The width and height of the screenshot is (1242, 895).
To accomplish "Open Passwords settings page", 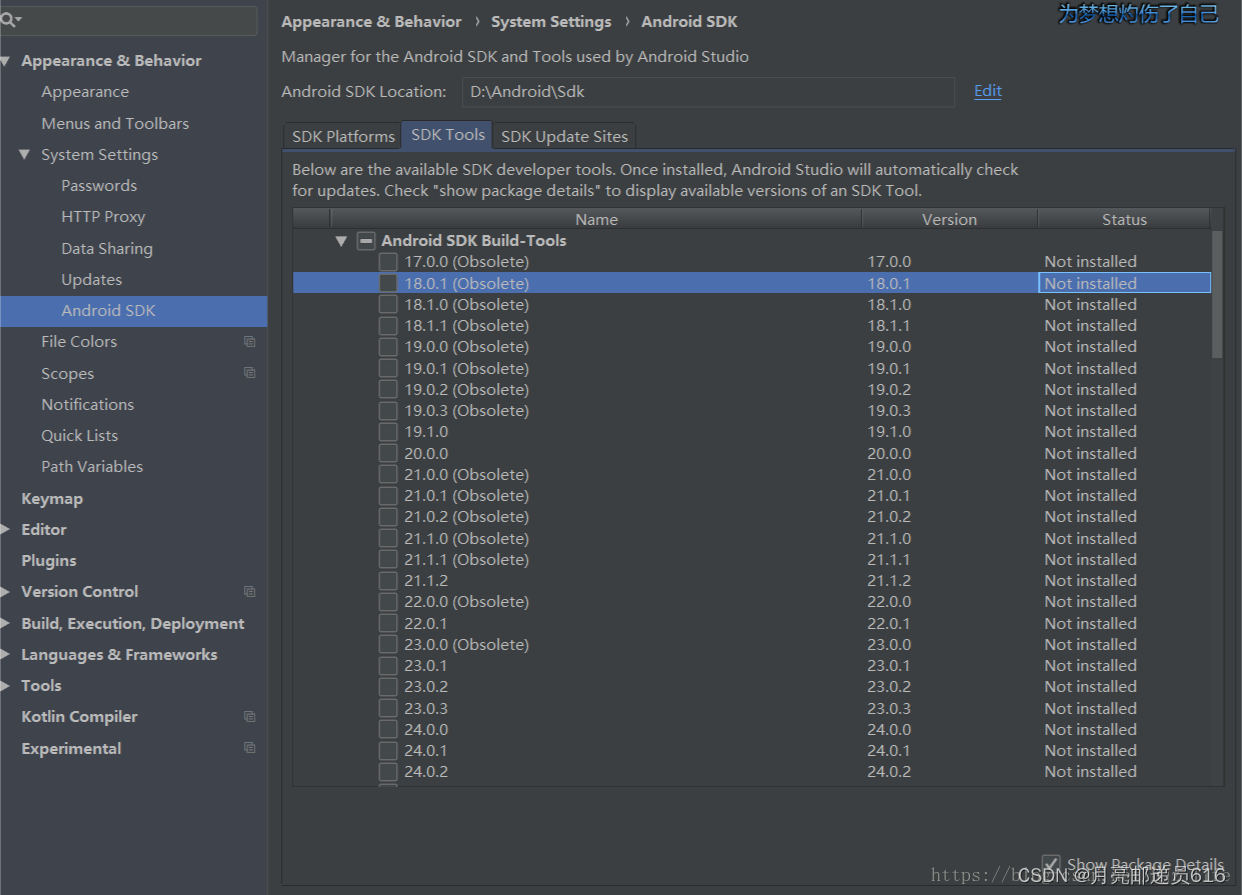I will [99, 186].
